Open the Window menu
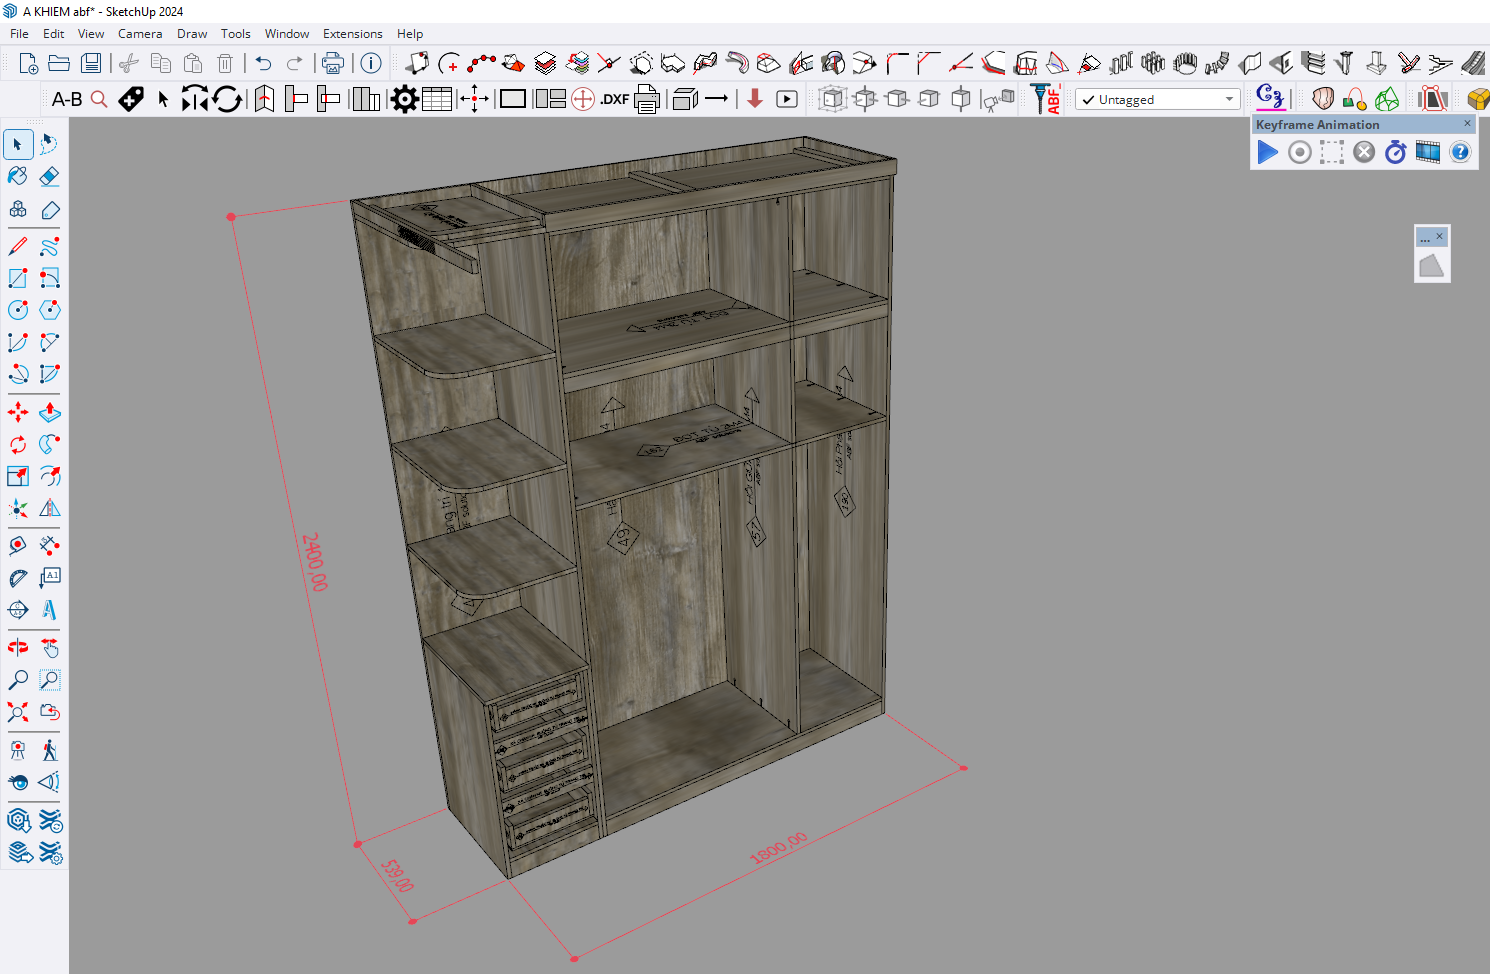 pyautogui.click(x=286, y=34)
